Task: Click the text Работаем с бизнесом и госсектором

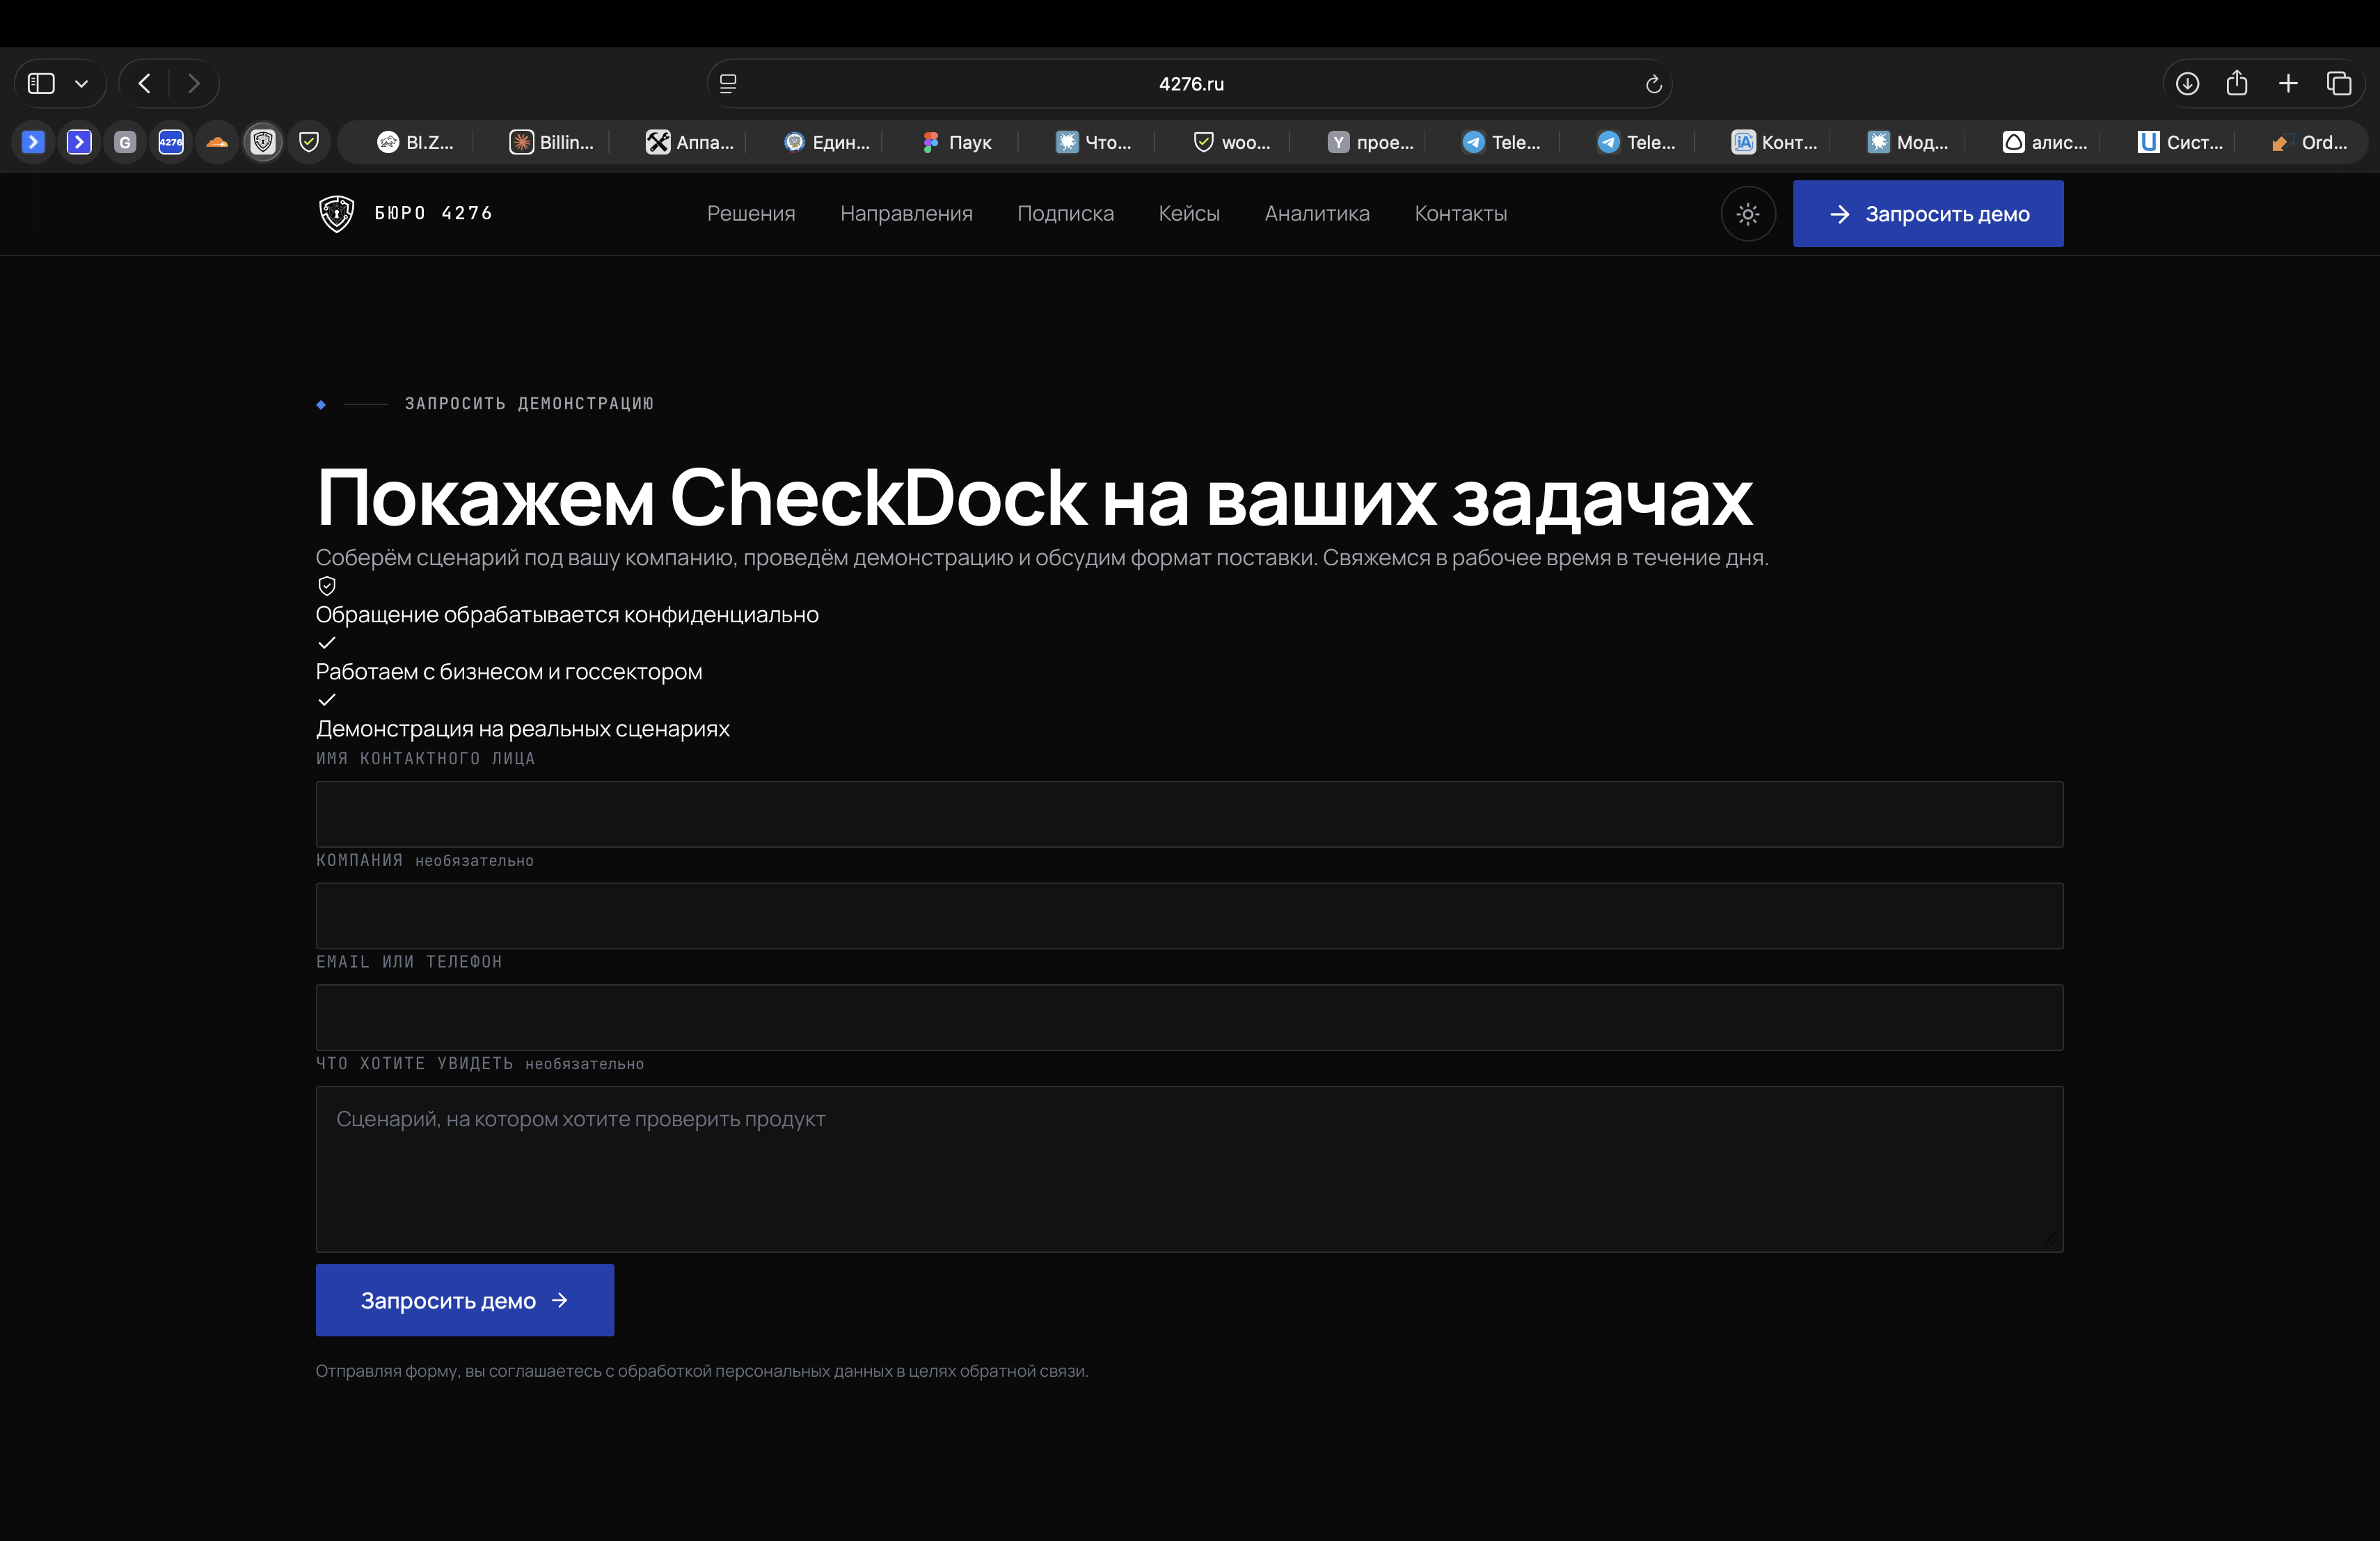Action: tap(509, 672)
